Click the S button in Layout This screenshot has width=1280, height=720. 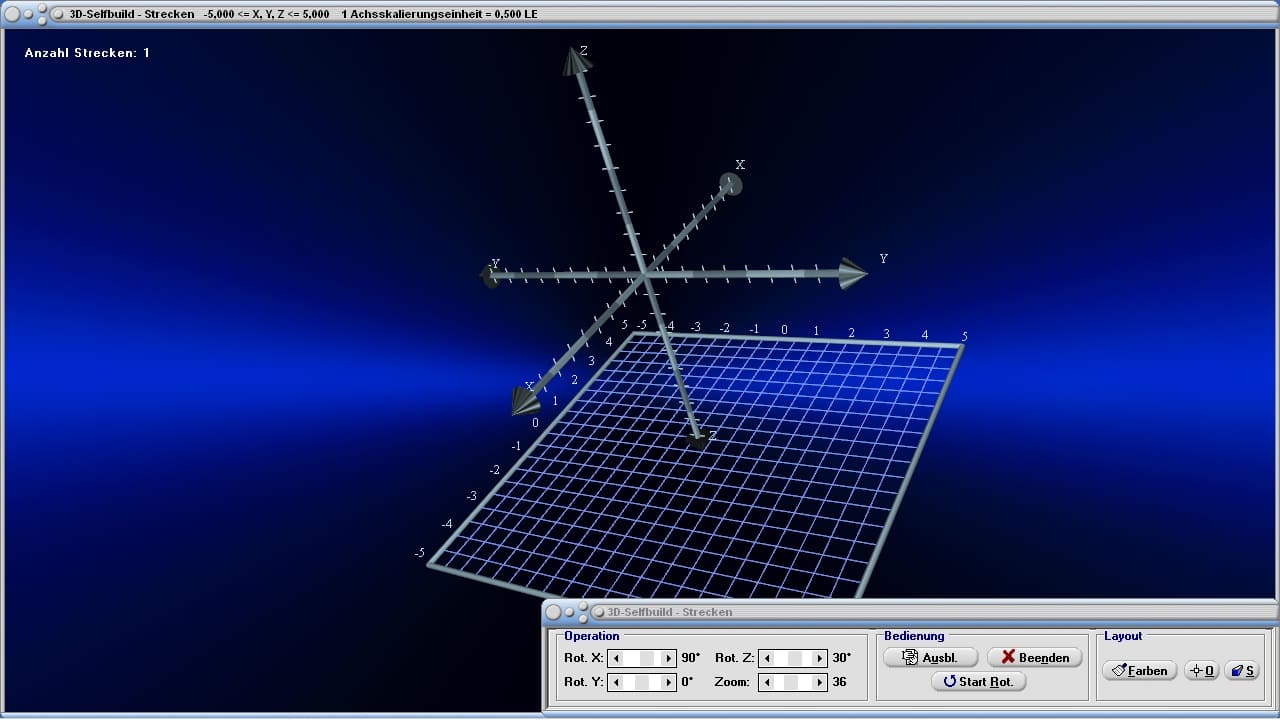pyautogui.click(x=1242, y=670)
